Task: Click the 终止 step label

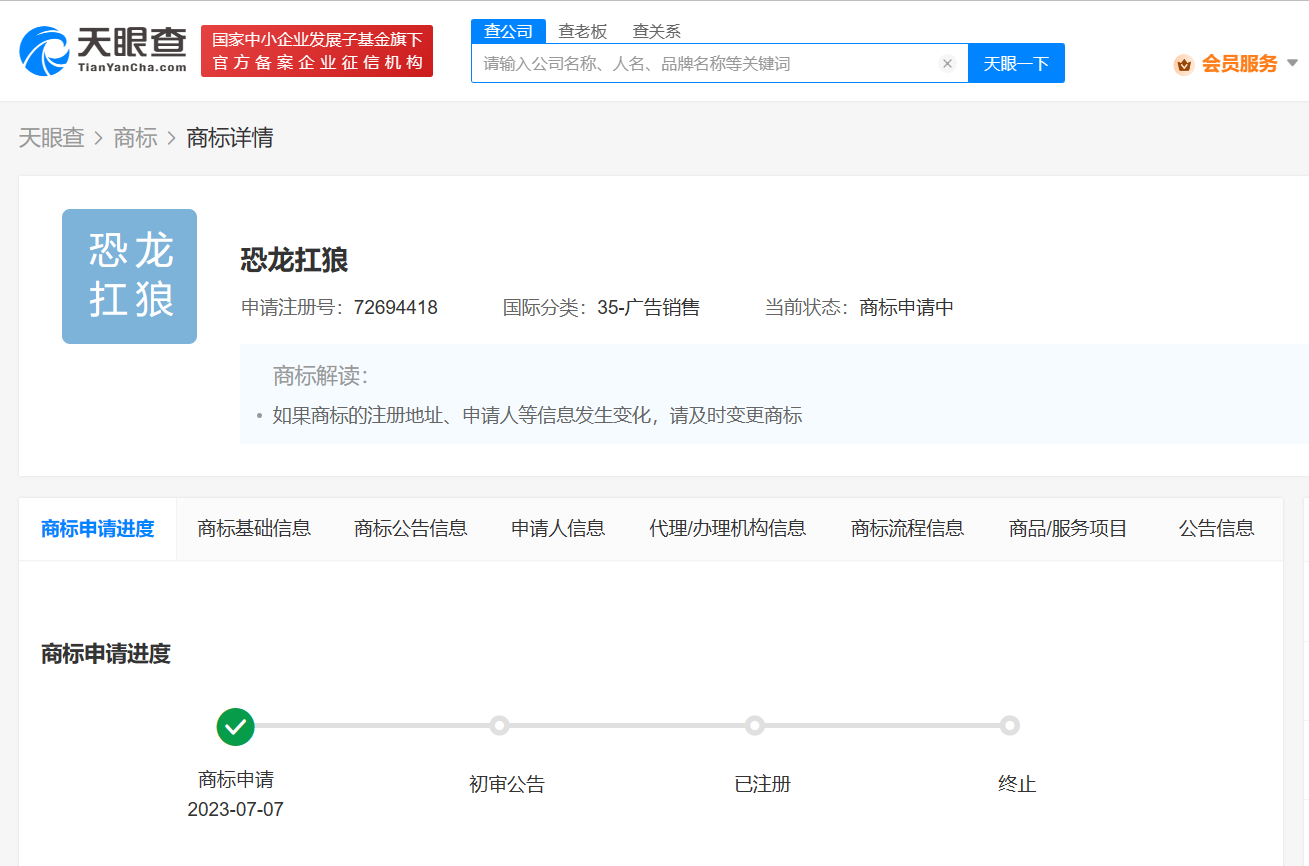Action: [x=1017, y=784]
